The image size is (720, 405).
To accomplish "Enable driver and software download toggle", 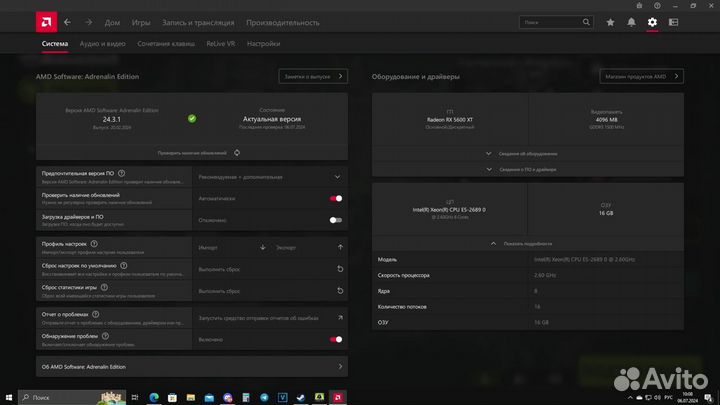I will 335,220.
